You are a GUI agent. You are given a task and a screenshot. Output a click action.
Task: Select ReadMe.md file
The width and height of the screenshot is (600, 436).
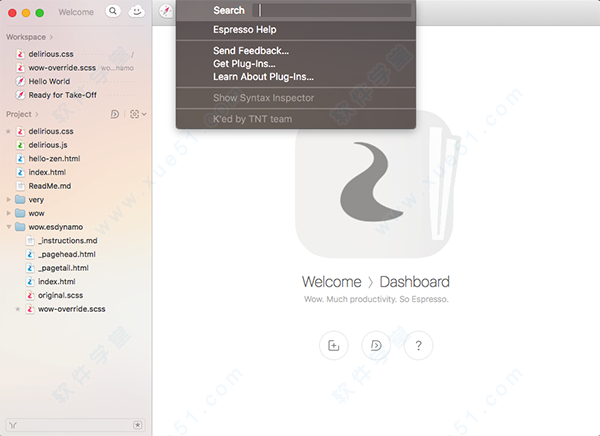(50, 186)
